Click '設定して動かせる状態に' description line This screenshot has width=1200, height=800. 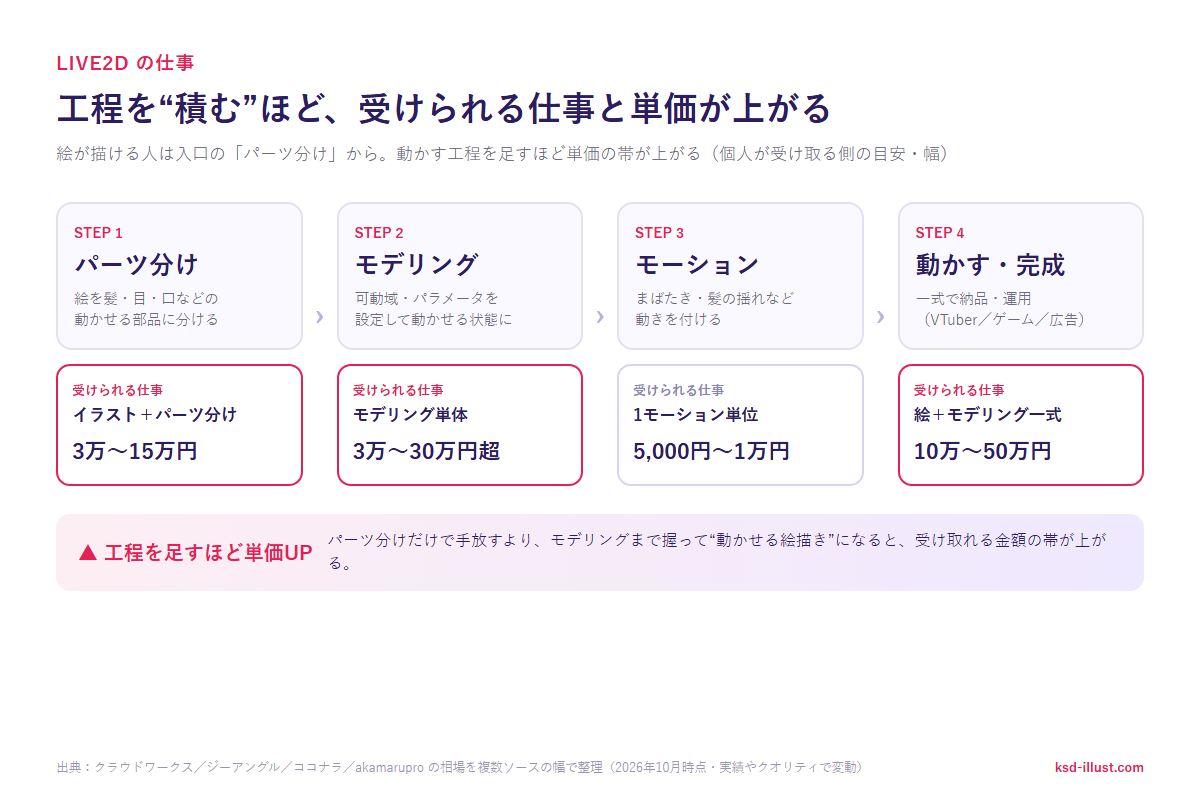pos(433,320)
